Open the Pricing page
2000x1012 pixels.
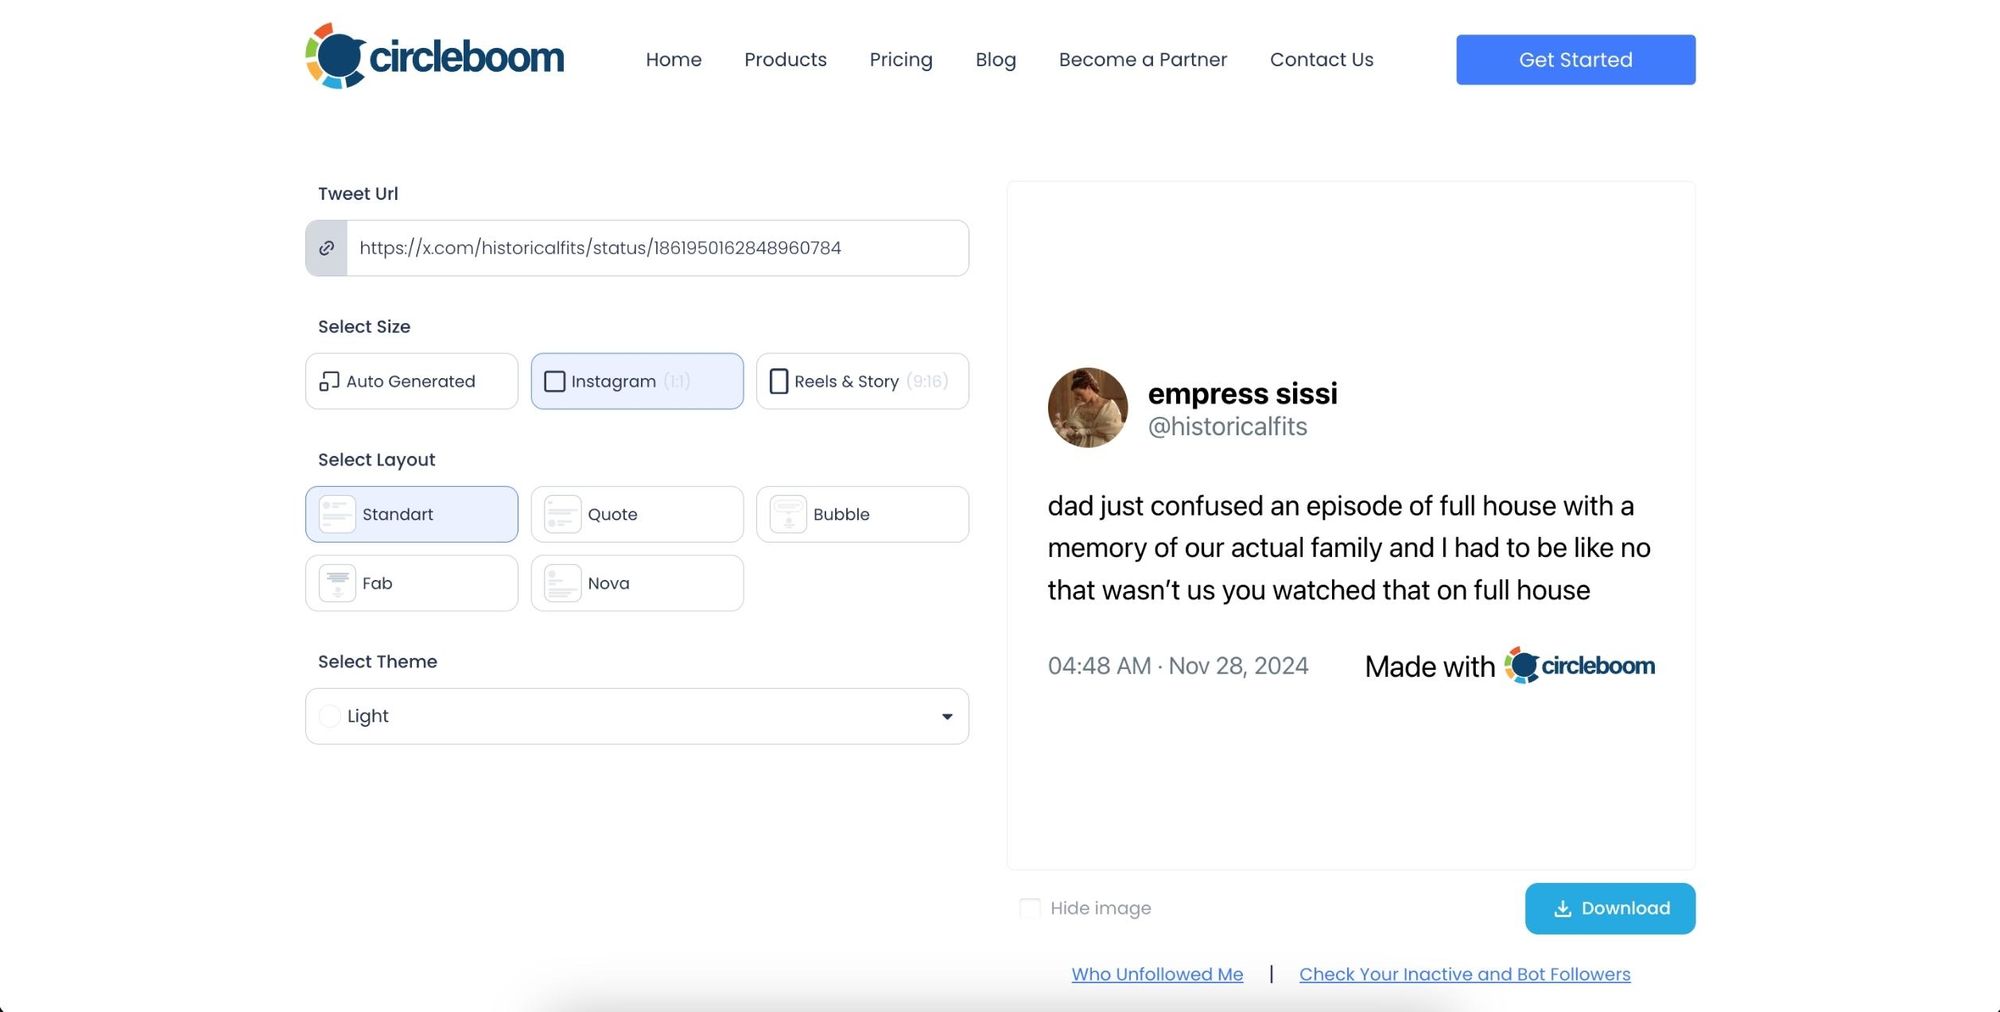[x=901, y=59]
